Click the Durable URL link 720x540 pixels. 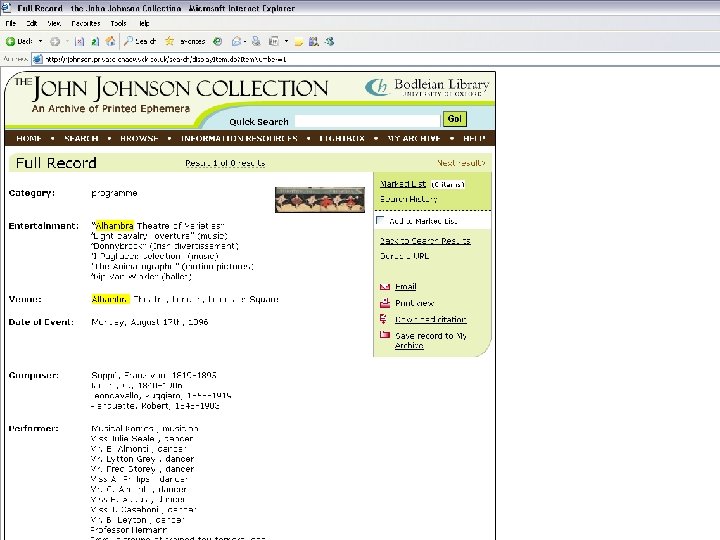point(405,256)
